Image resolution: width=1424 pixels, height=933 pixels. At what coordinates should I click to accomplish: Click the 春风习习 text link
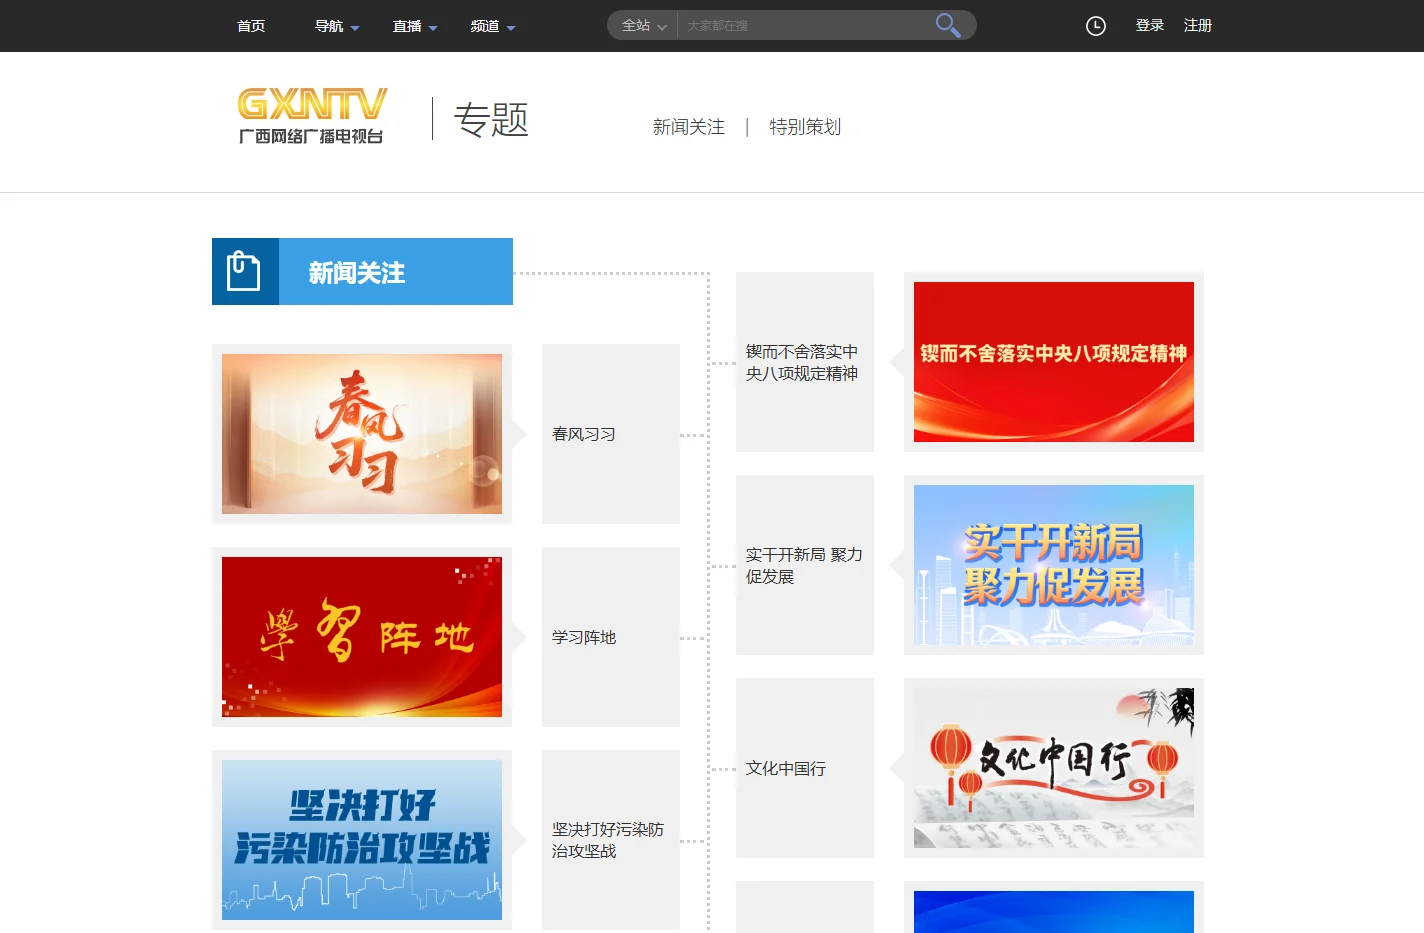[x=584, y=434]
